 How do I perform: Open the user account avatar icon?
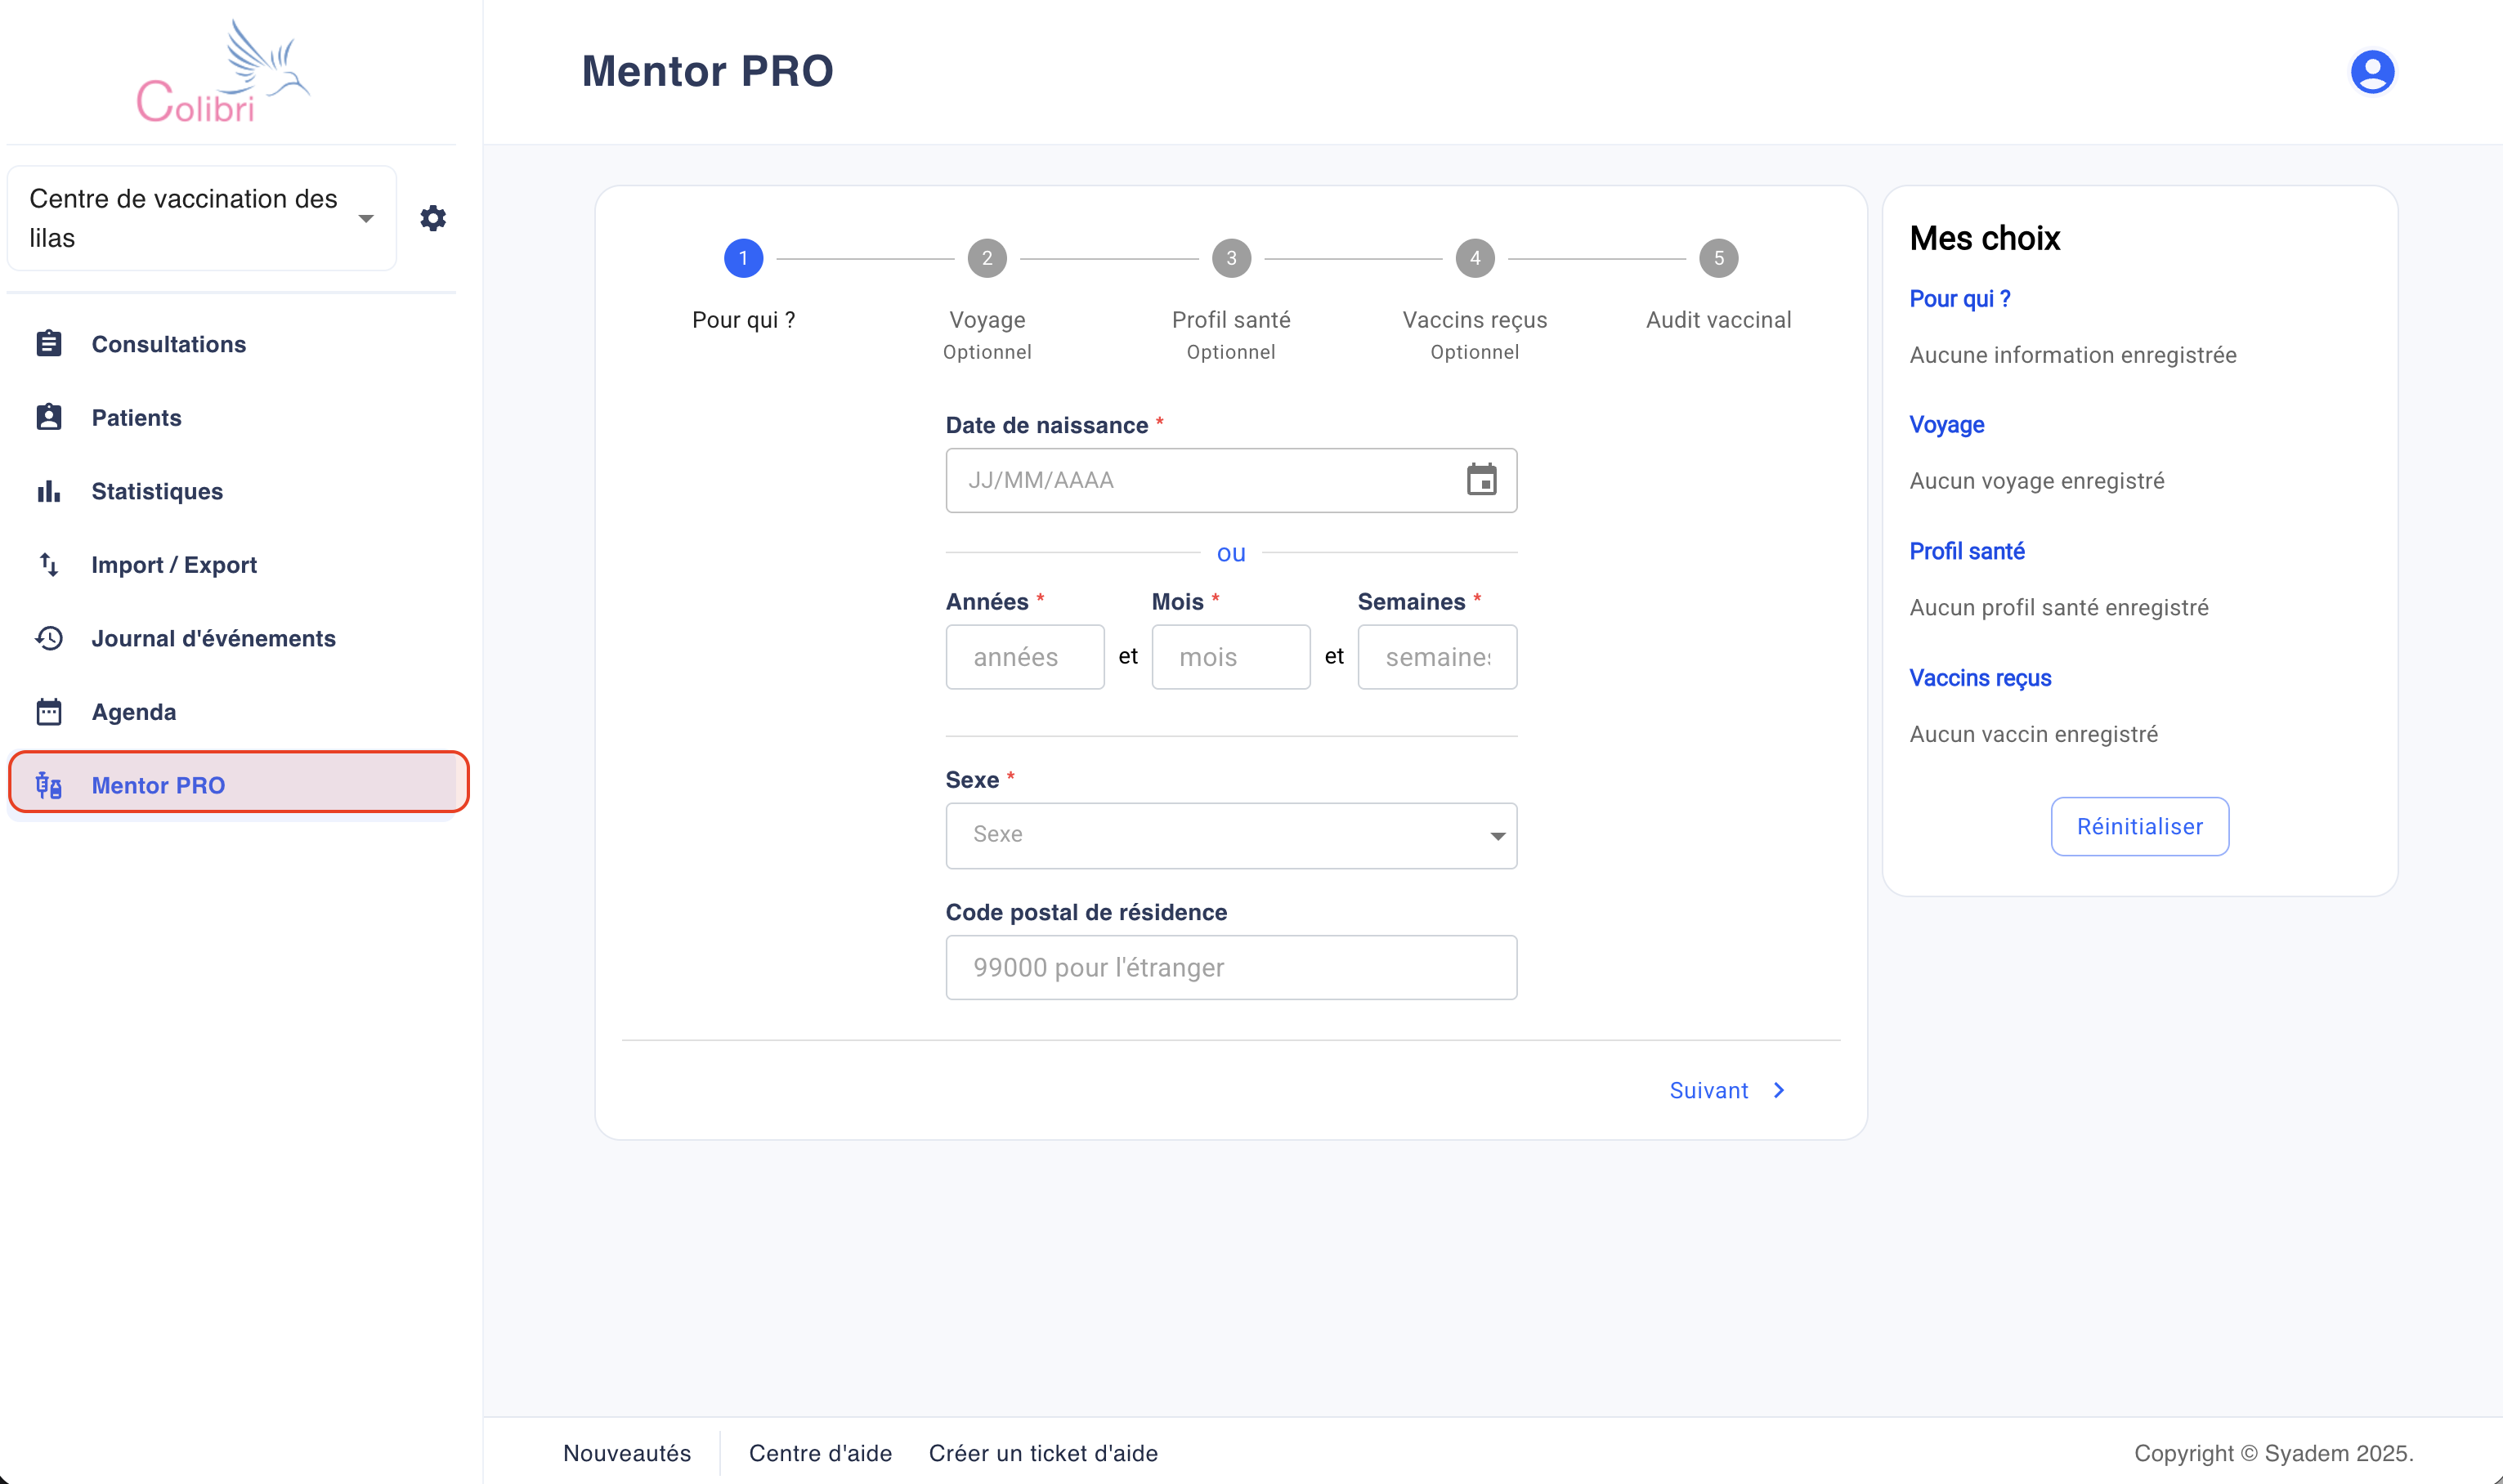pos(2372,72)
